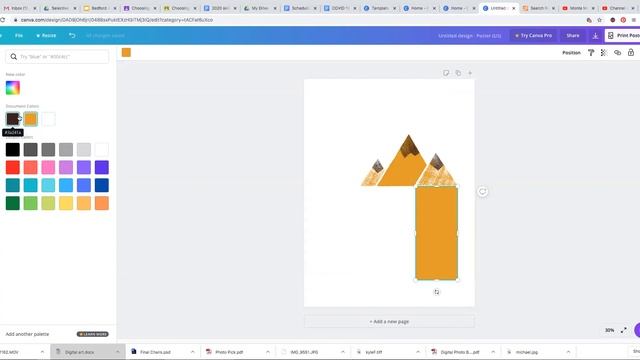Viewport: 640px width, 360px height.
Task: Open the selected element's orange fill color
Action: 126,52
